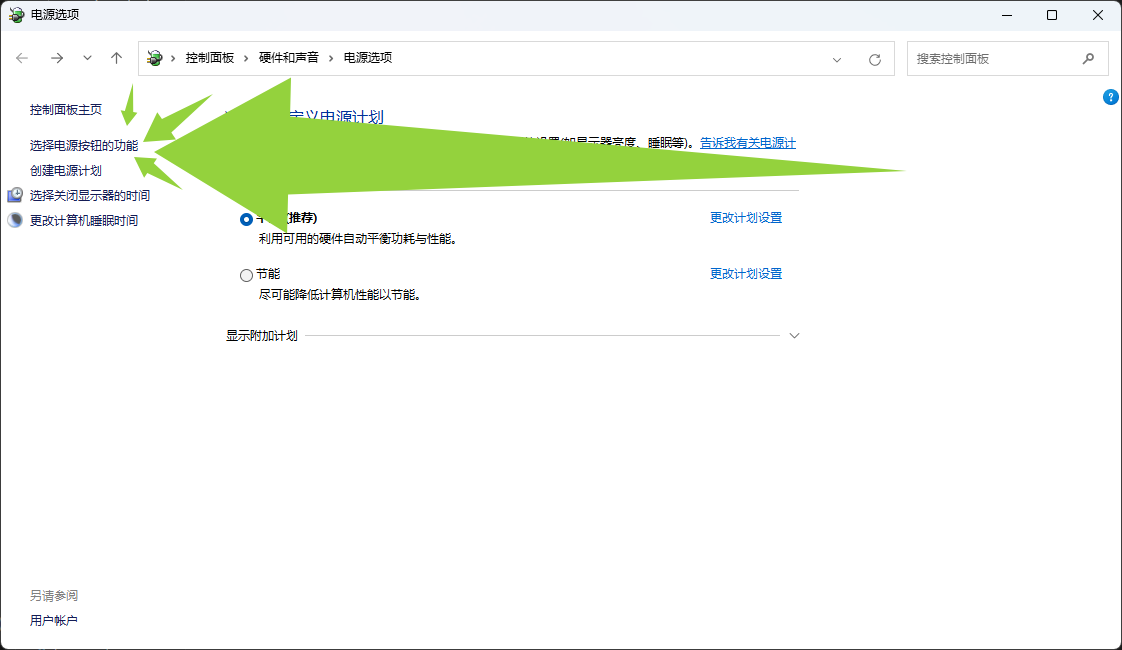Select the 平衡 (推荐) power plan radio button
Image resolution: width=1122 pixels, height=650 pixels.
247,219
